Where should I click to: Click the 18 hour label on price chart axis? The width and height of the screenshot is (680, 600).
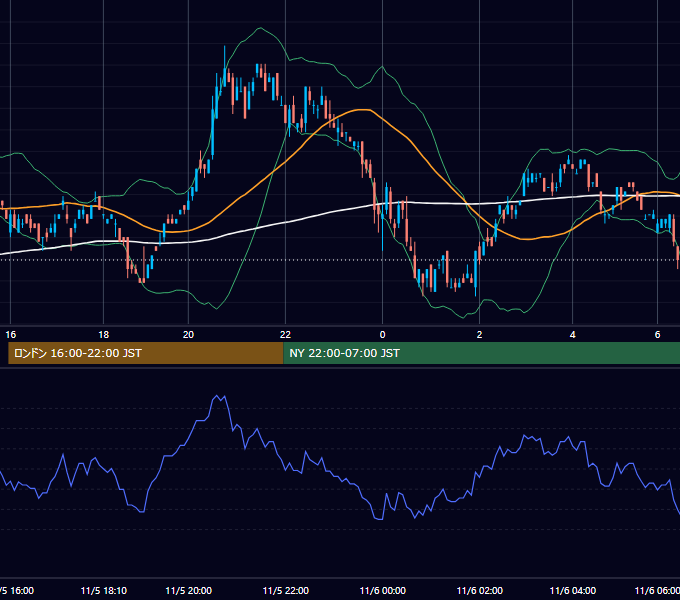(x=104, y=335)
